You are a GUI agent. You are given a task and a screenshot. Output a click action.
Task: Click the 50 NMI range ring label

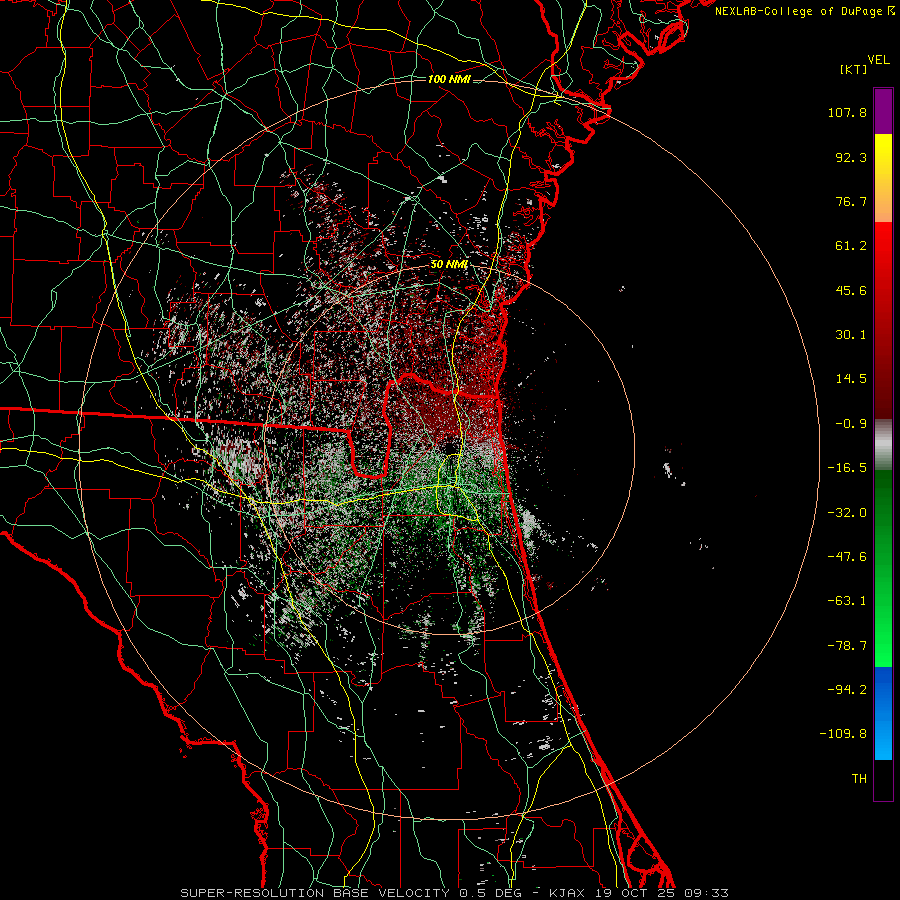(449, 264)
